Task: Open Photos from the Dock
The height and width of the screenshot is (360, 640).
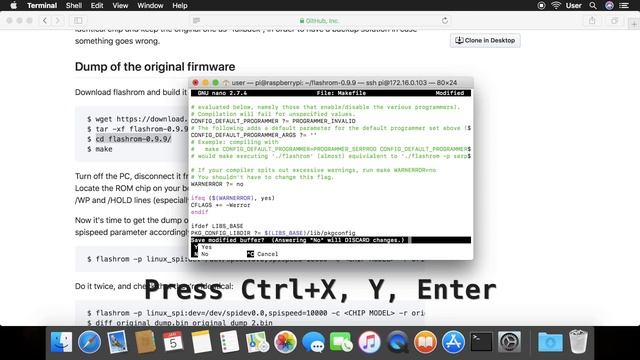Action: [285, 342]
